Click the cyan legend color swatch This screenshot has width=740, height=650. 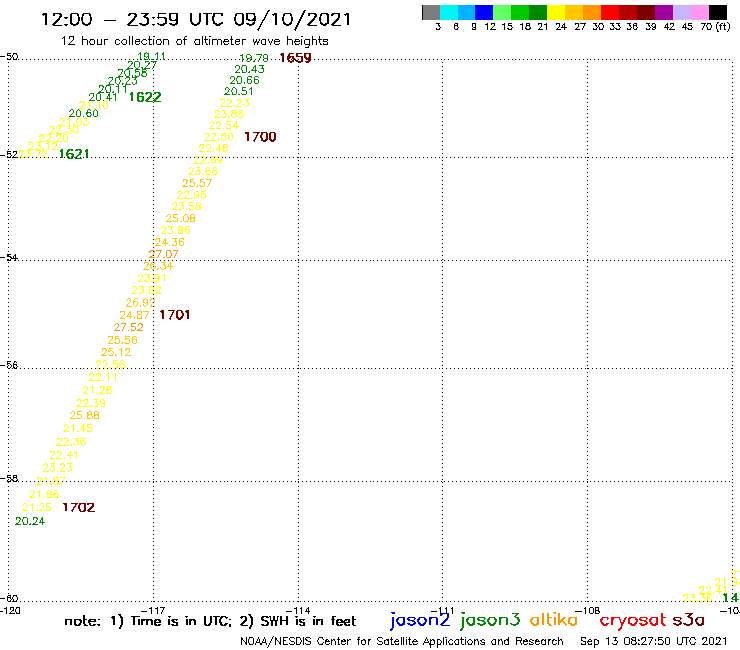point(449,12)
